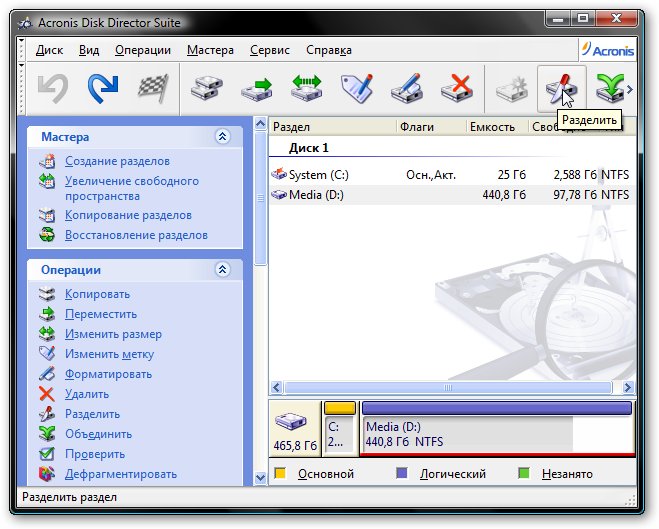Open the Сервис menu

[x=270, y=50]
